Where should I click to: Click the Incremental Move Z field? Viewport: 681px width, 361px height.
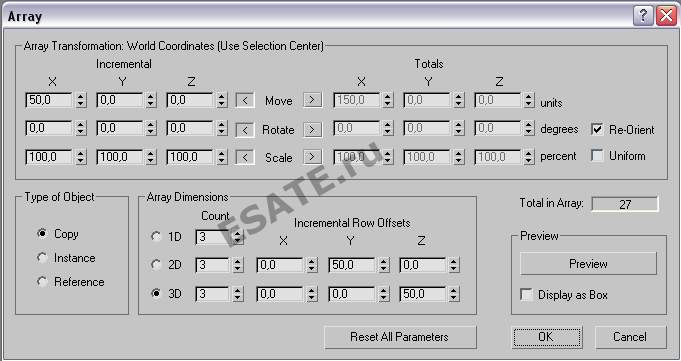(190, 100)
